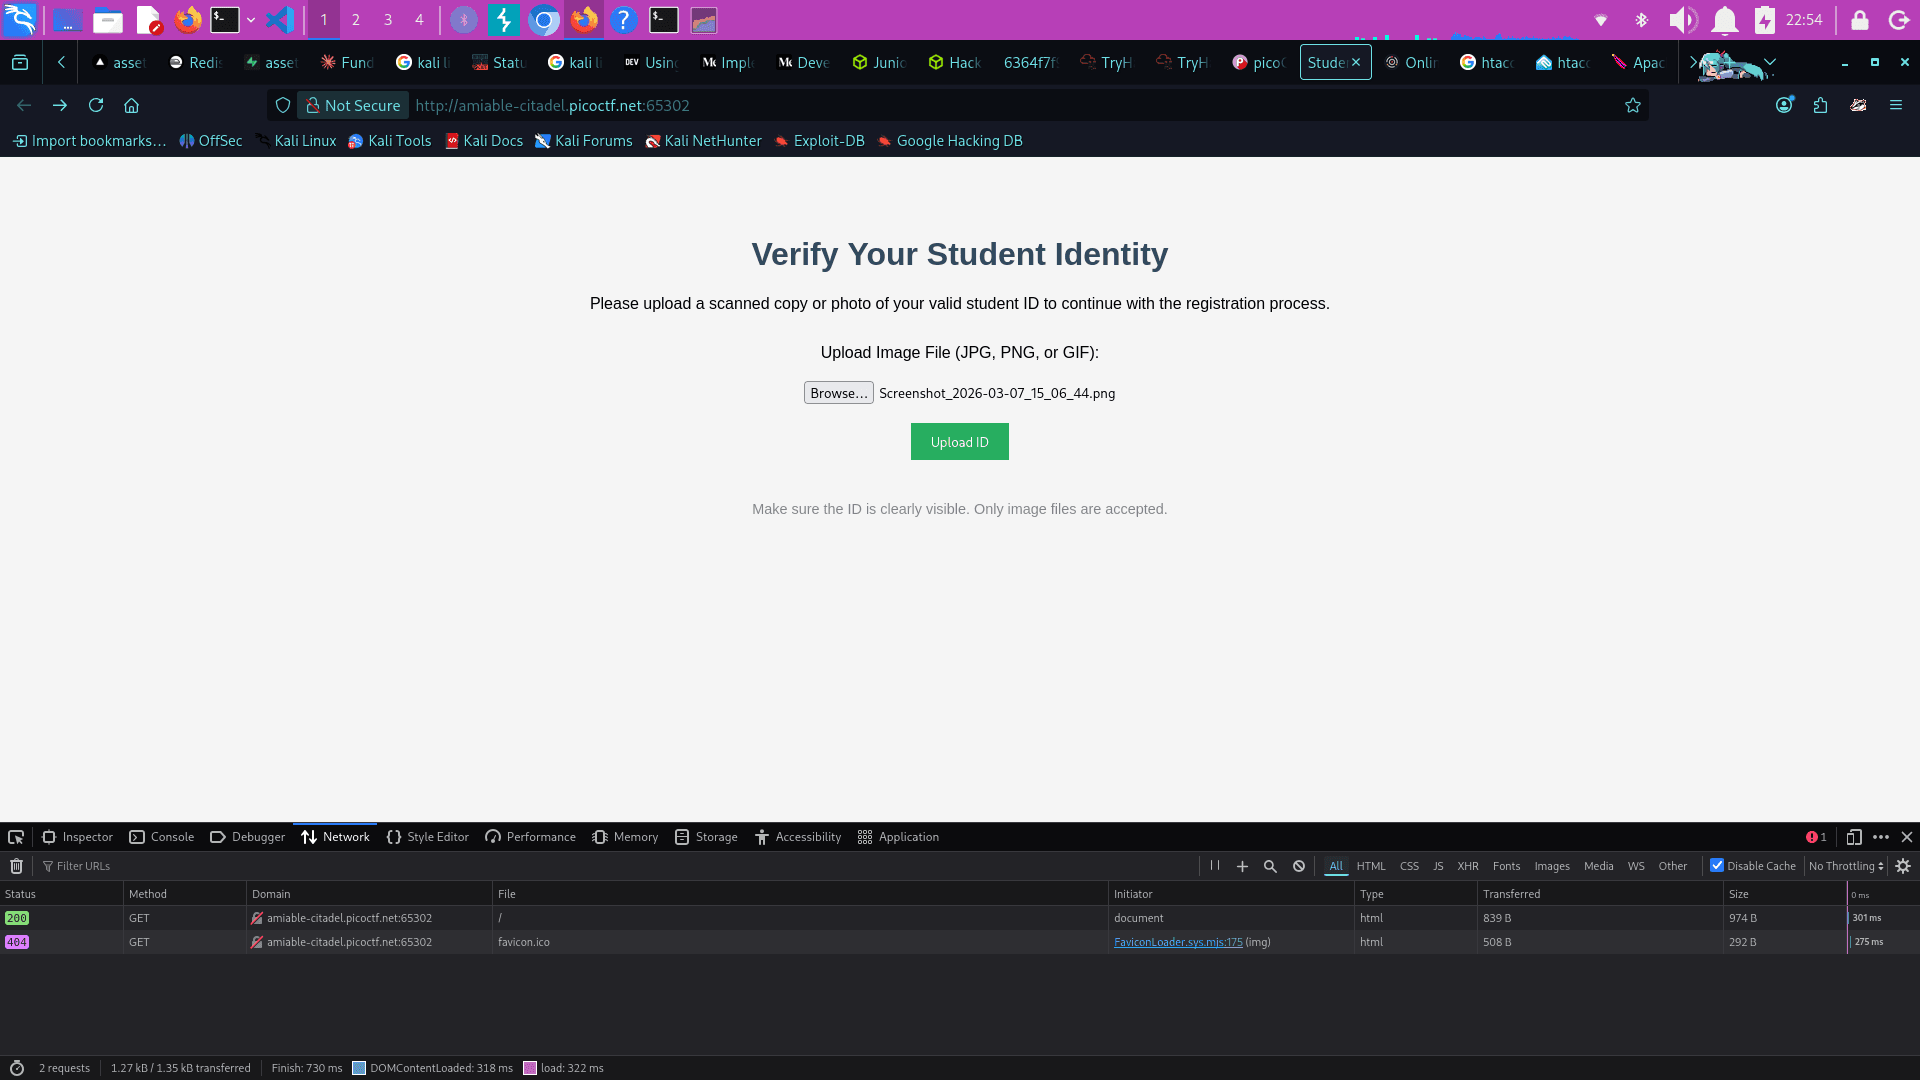Open network settings gear icon
Viewport: 1920px width, 1080px height.
point(1903,866)
